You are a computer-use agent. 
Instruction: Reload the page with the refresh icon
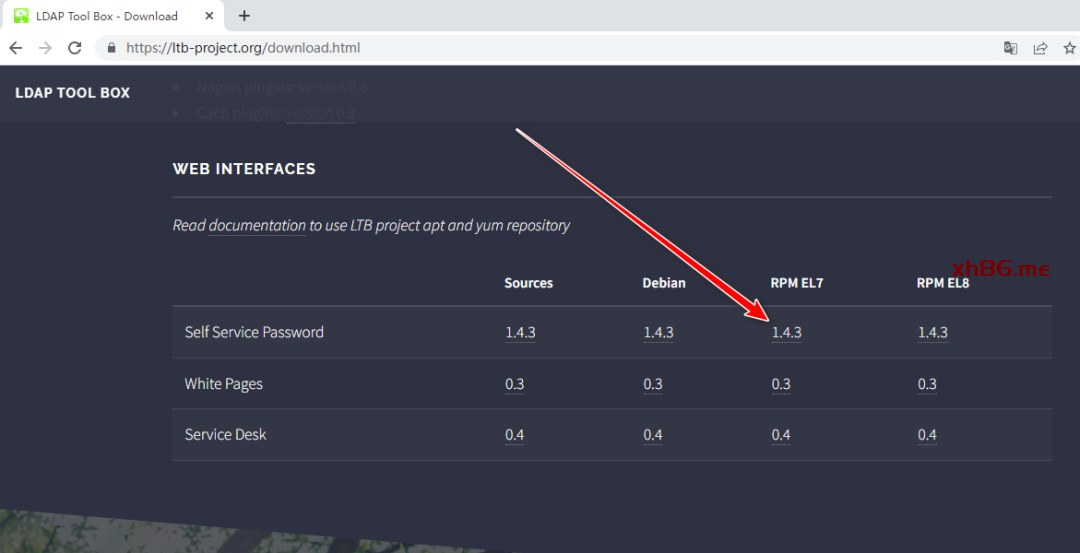tap(74, 48)
